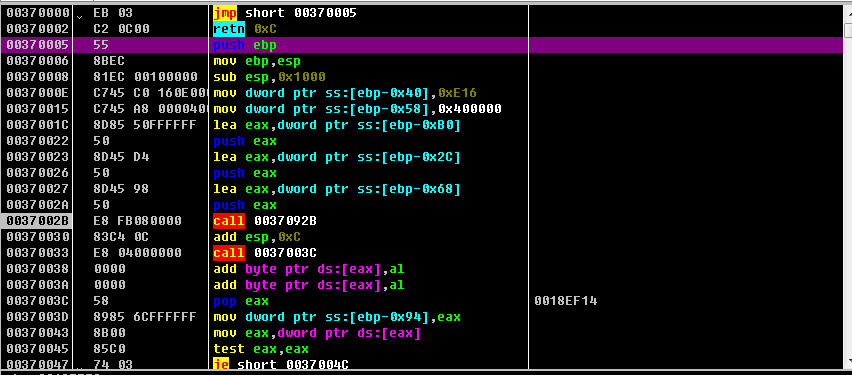Click pop eax instruction
Screen dimensions: 852x375
(x=241, y=301)
